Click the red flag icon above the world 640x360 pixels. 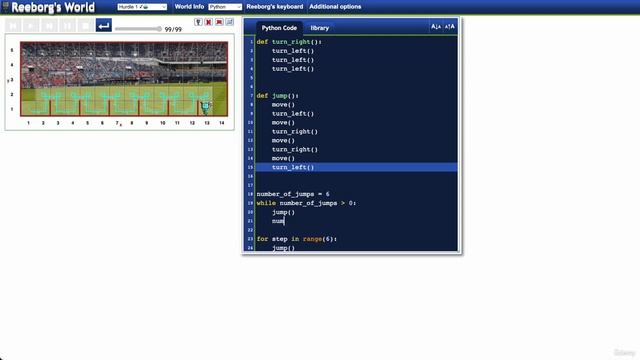(219, 22)
